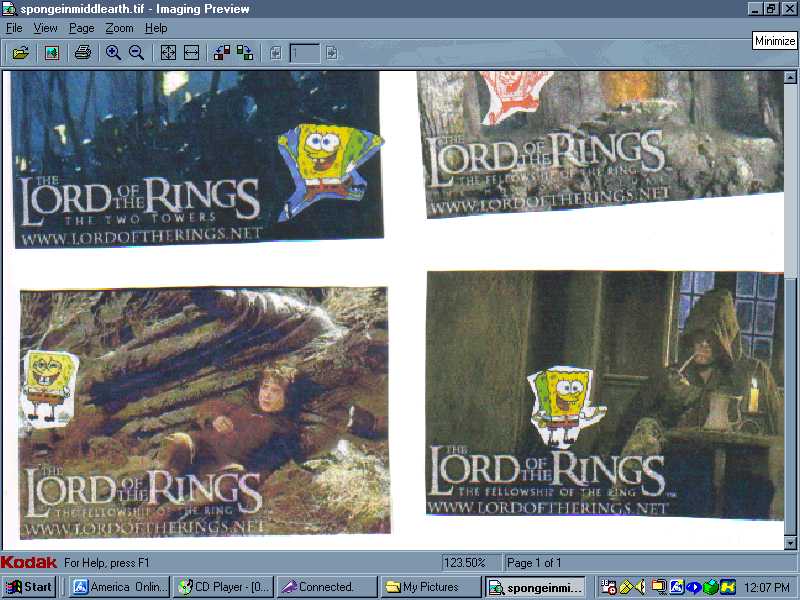Click the Open file folder icon

[20, 53]
